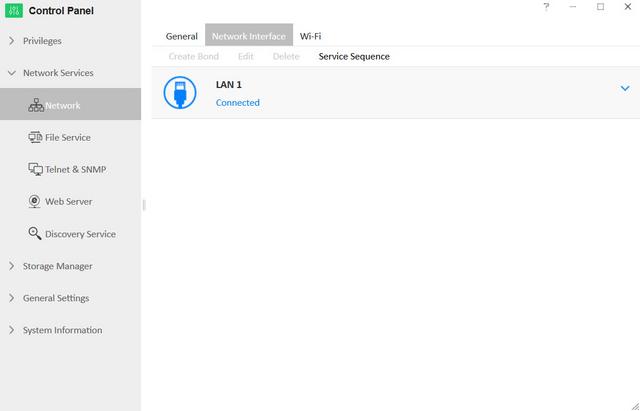640x411 pixels.
Task: Click the Web Server icon
Action: coord(34,201)
